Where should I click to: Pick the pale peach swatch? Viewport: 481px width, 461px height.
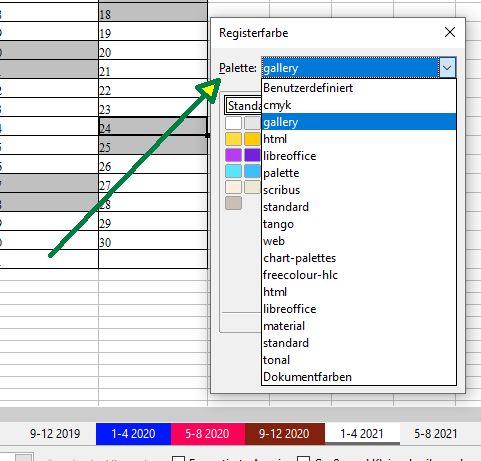coord(233,187)
